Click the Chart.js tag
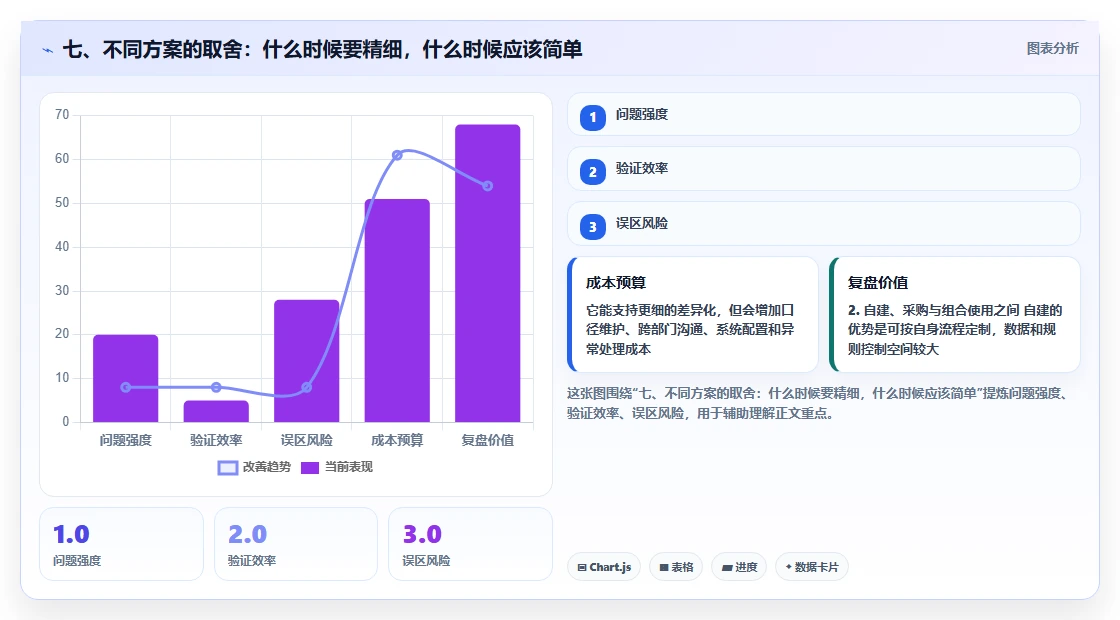The height and width of the screenshot is (620, 1120). [x=604, y=567]
